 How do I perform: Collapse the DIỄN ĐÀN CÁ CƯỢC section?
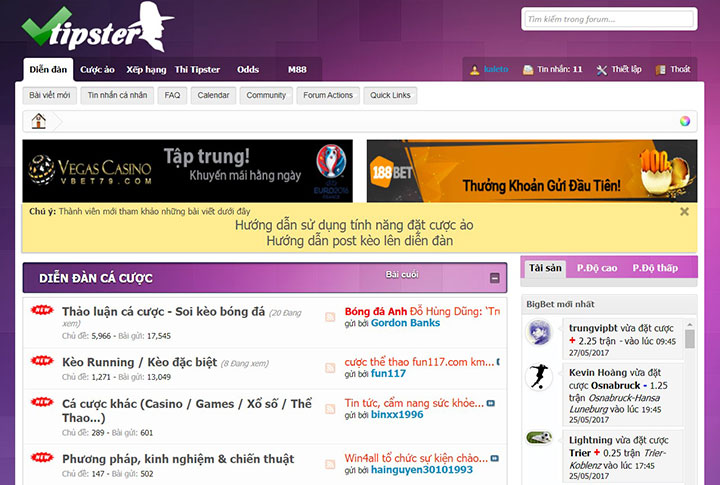click(495, 278)
